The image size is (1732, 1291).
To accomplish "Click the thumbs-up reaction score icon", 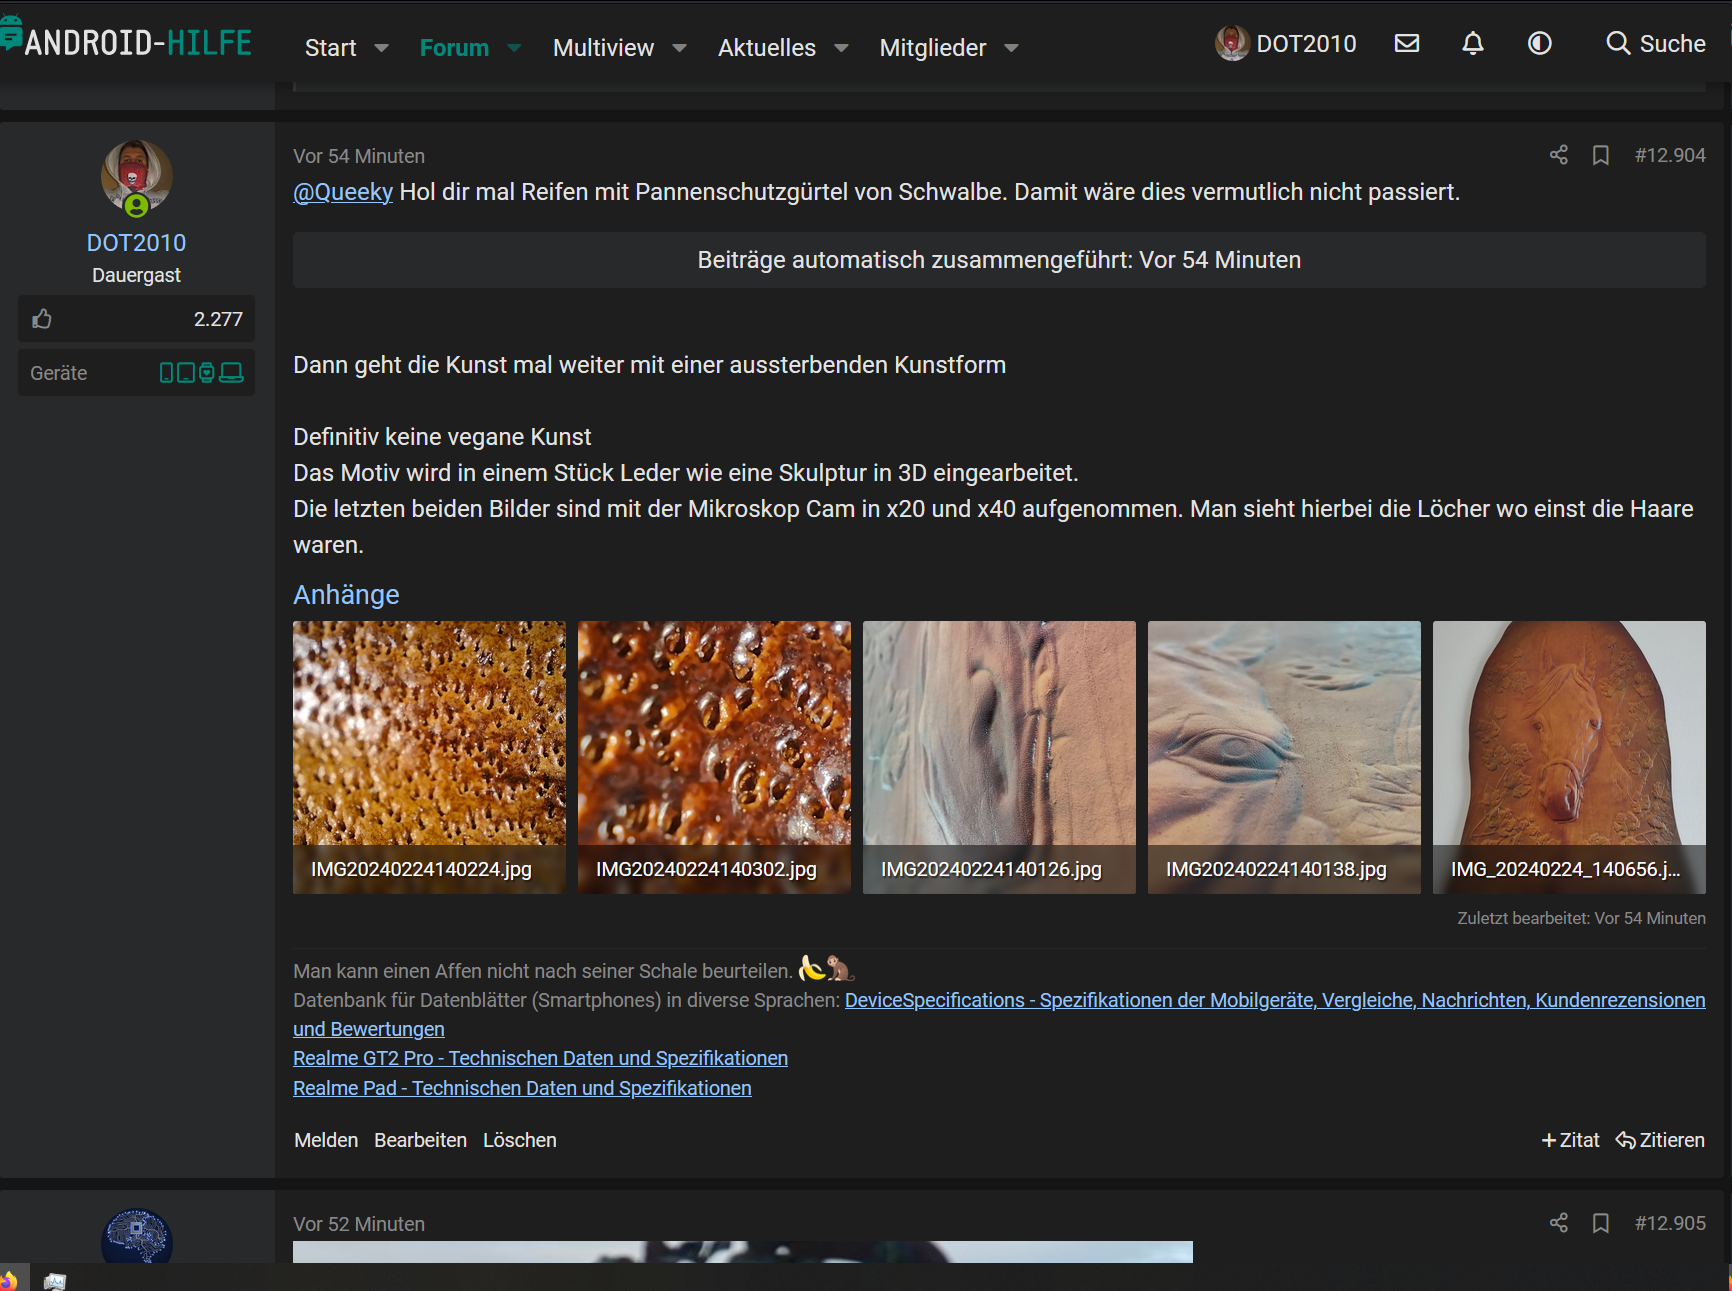I will 42,319.
